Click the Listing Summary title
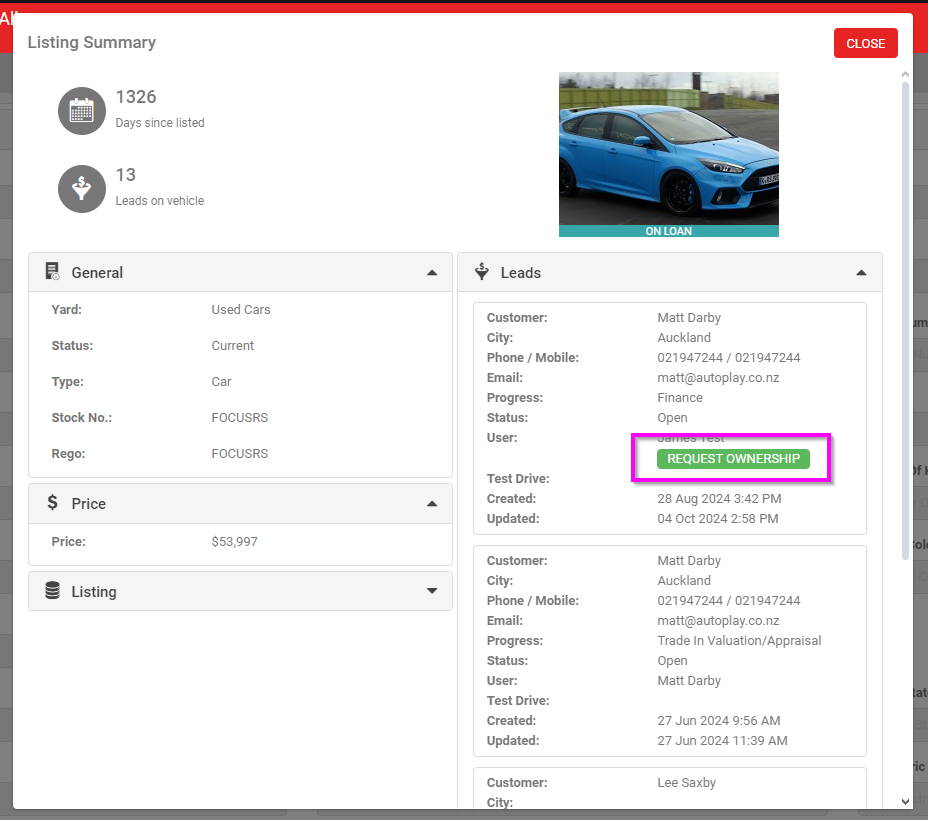This screenshot has height=820, width=928. coord(92,43)
